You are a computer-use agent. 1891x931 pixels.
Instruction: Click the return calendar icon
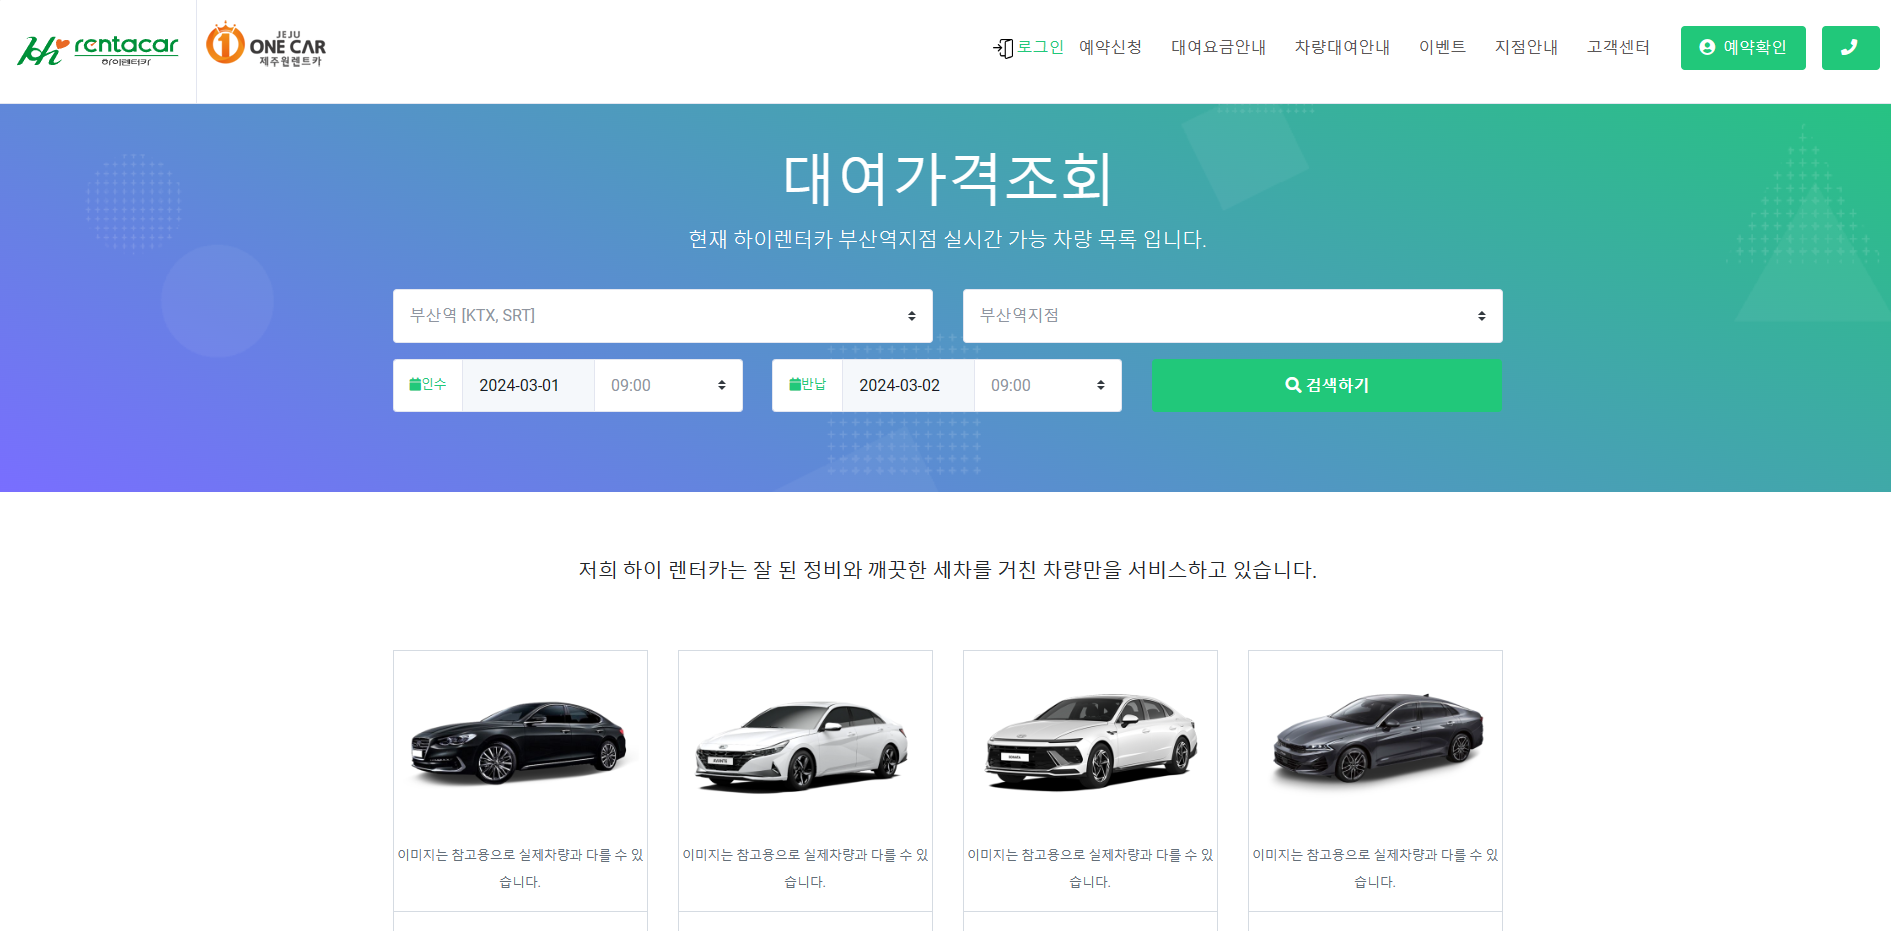[795, 384]
